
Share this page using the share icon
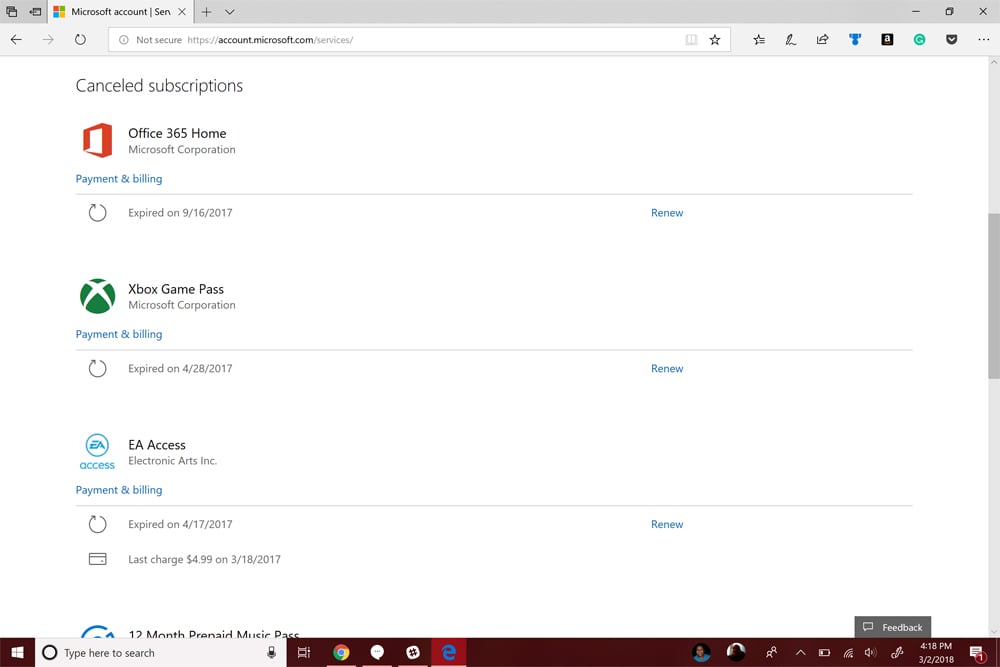[822, 39]
